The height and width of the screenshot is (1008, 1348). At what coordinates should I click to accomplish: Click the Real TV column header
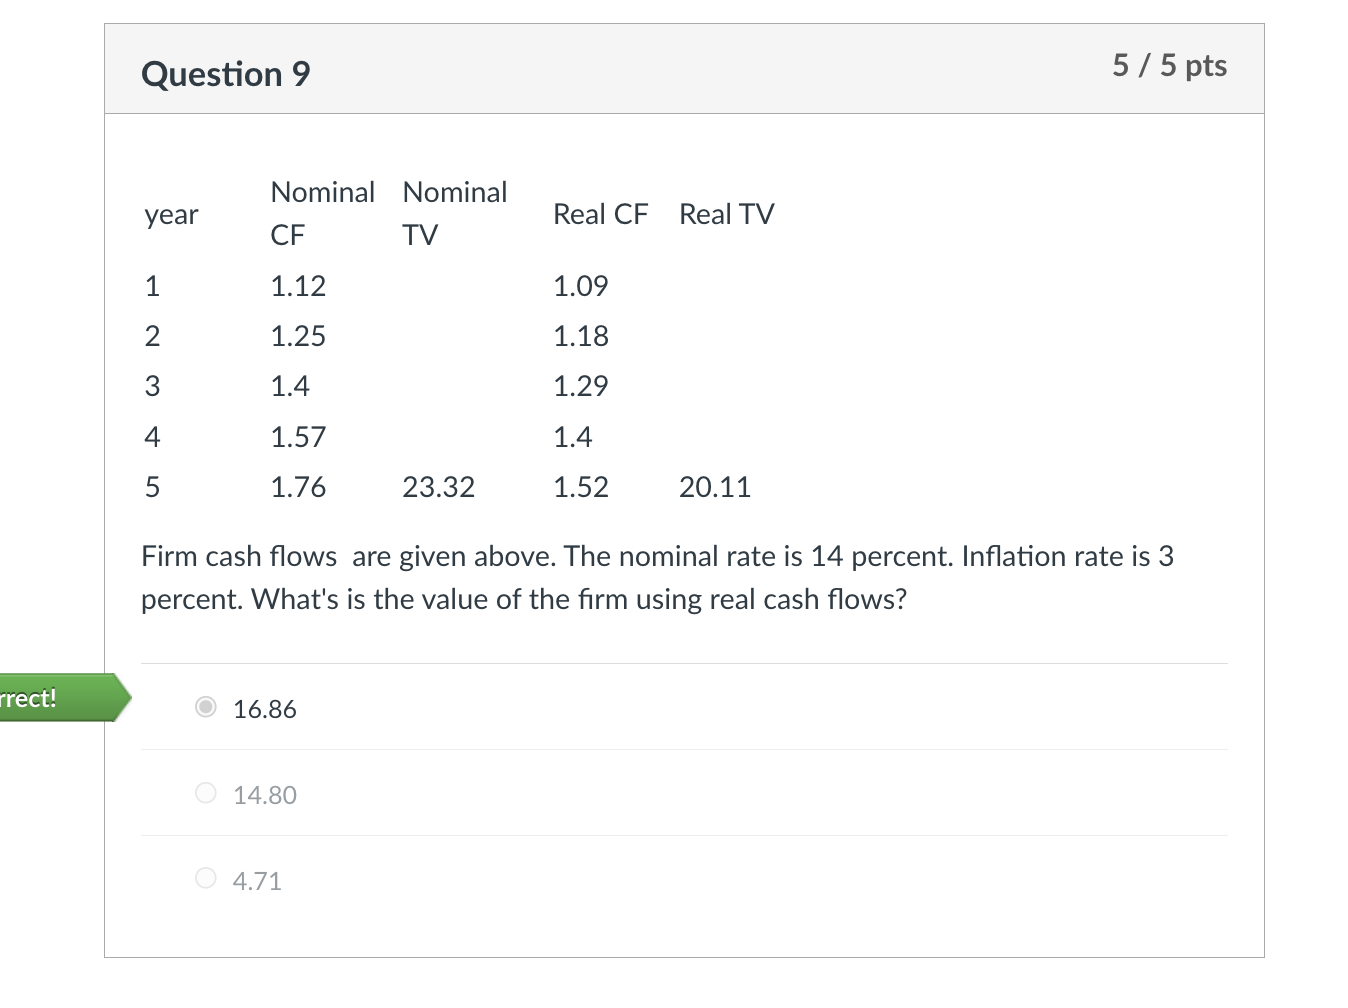(727, 214)
